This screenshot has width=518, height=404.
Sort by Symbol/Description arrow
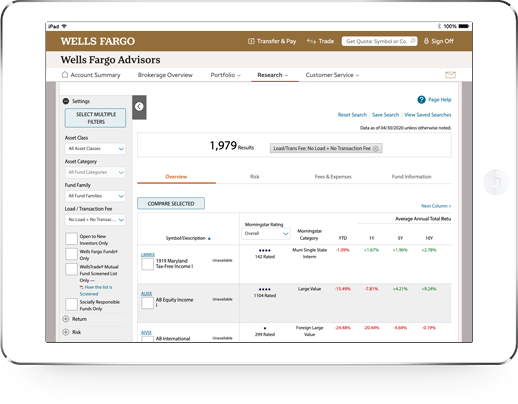(209, 238)
